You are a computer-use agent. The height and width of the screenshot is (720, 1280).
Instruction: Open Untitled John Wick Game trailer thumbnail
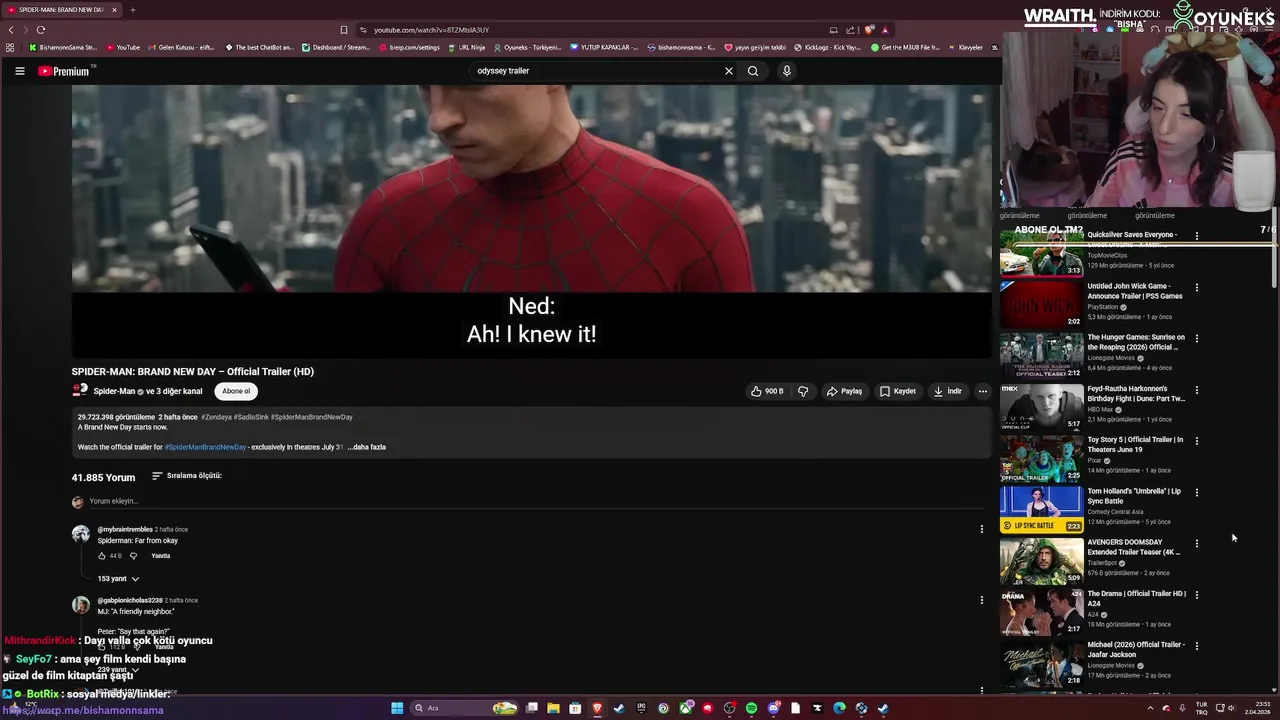[x=1041, y=305]
